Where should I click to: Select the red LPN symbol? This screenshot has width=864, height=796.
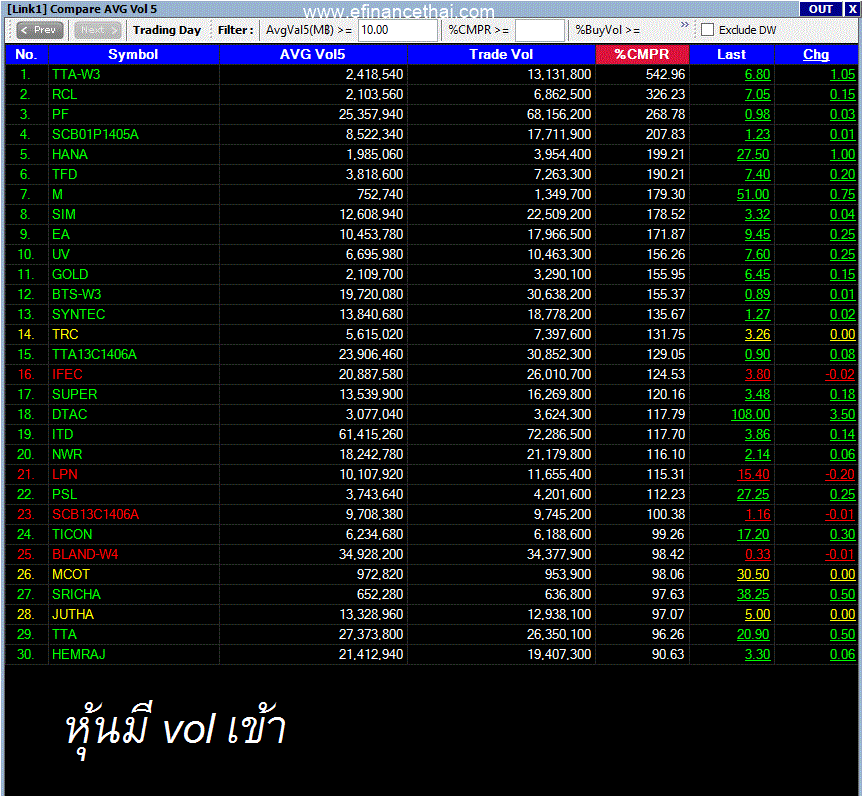[64, 475]
